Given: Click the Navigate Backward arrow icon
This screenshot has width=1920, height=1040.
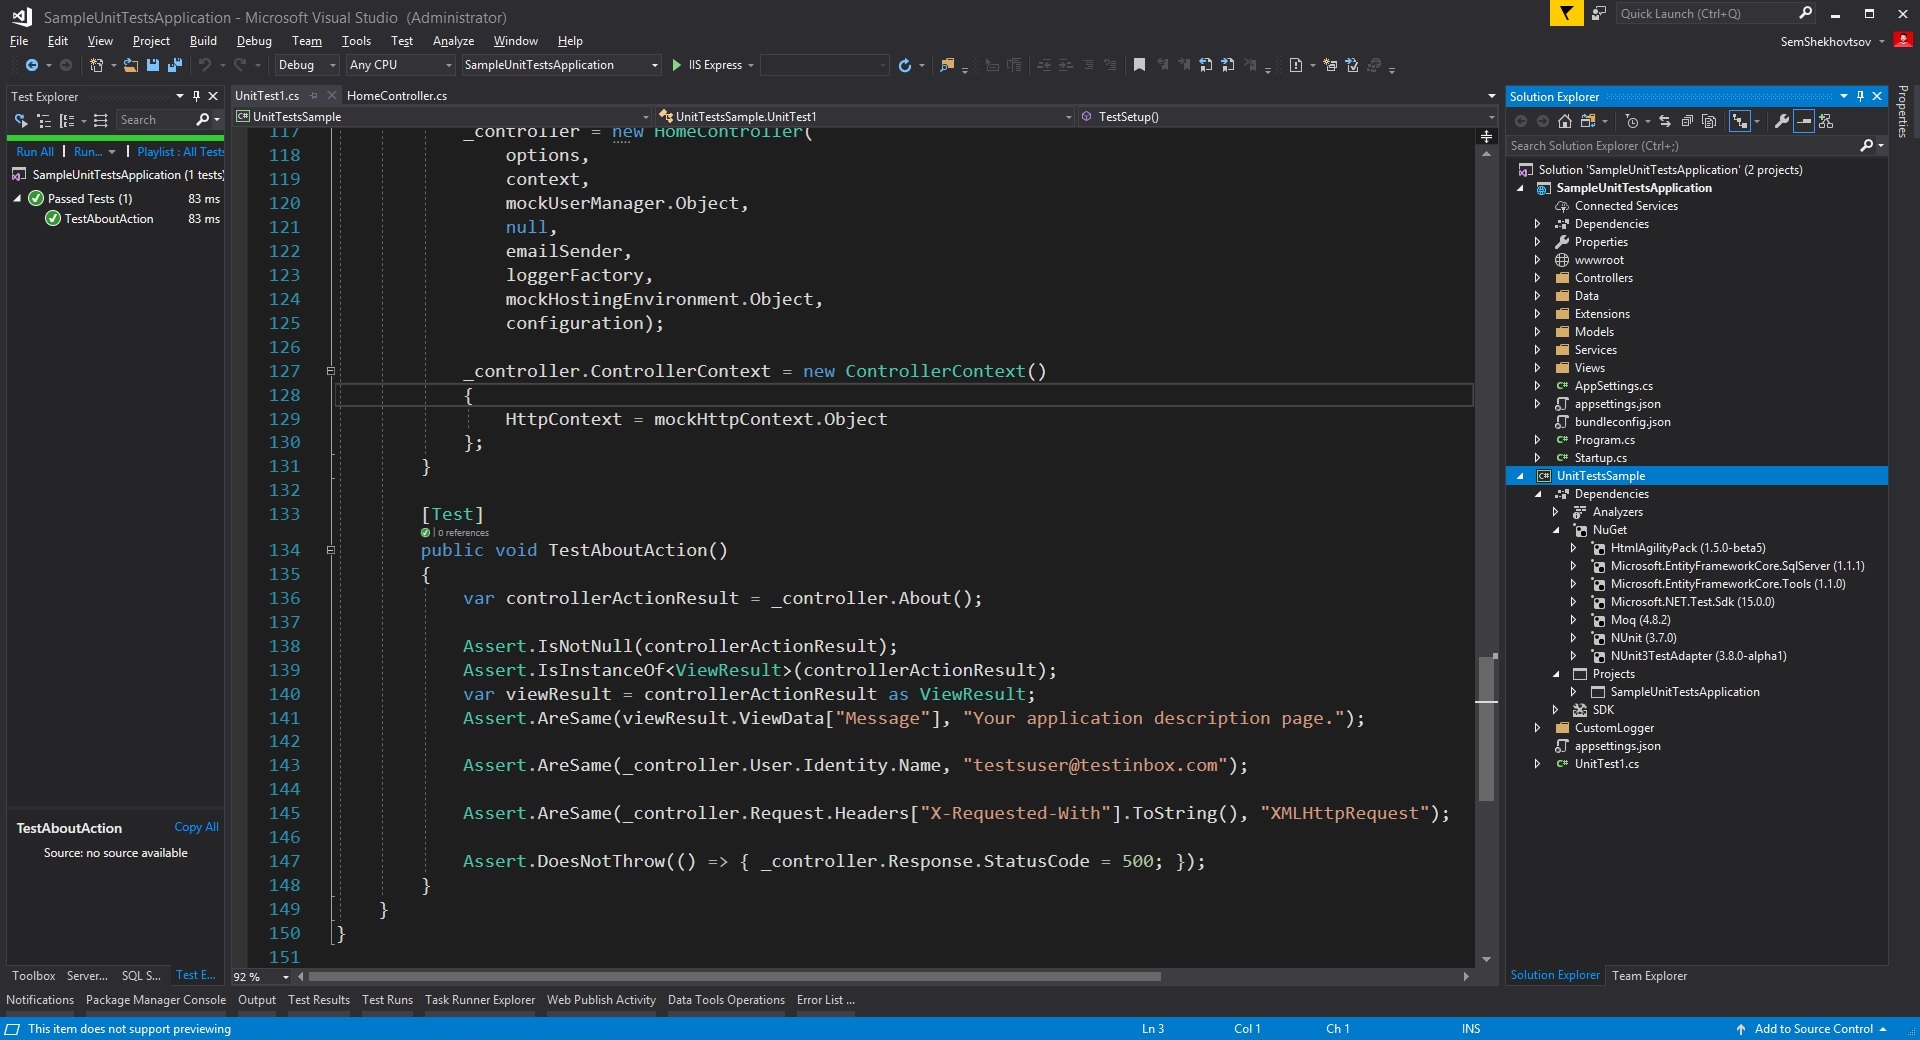Looking at the screenshot, I should (x=32, y=65).
